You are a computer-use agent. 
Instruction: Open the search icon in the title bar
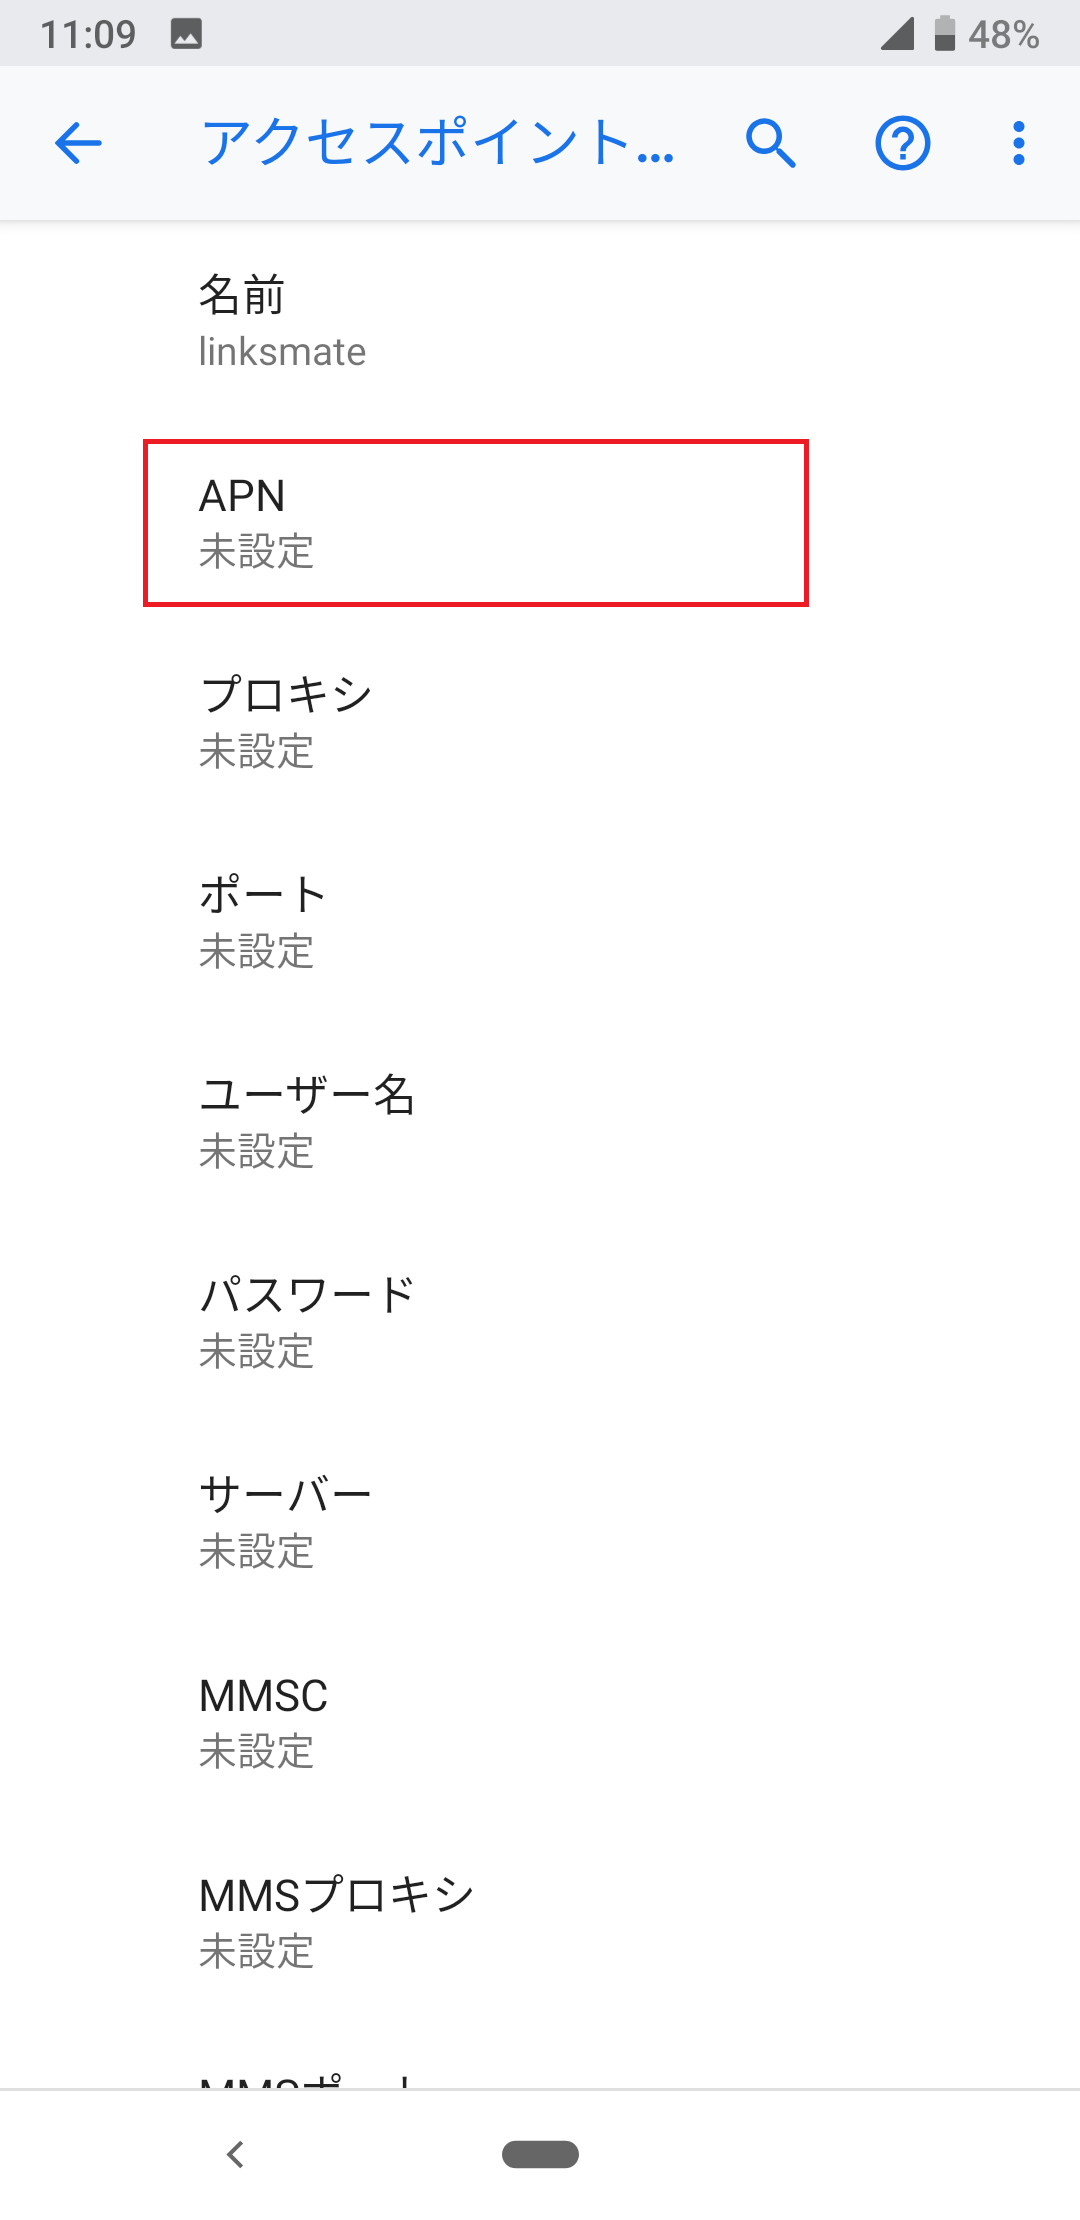pyautogui.click(x=770, y=142)
